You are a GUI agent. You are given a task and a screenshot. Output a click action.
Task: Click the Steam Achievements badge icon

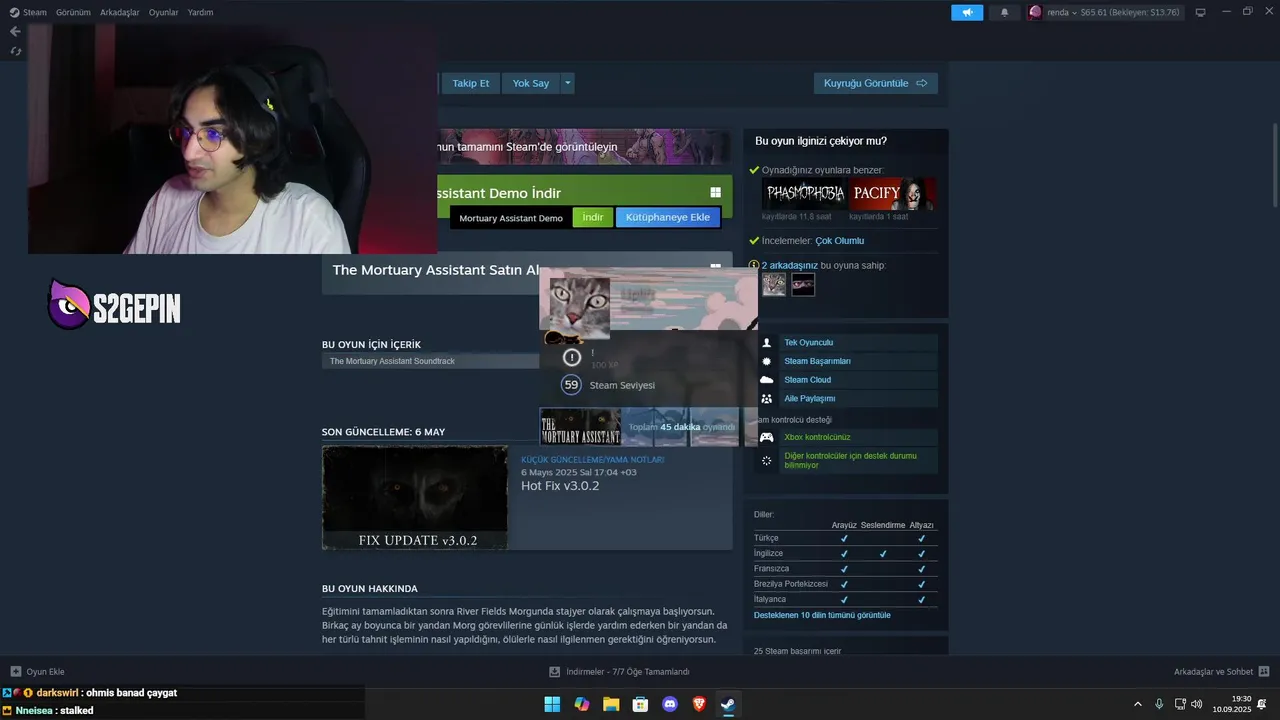pos(767,361)
